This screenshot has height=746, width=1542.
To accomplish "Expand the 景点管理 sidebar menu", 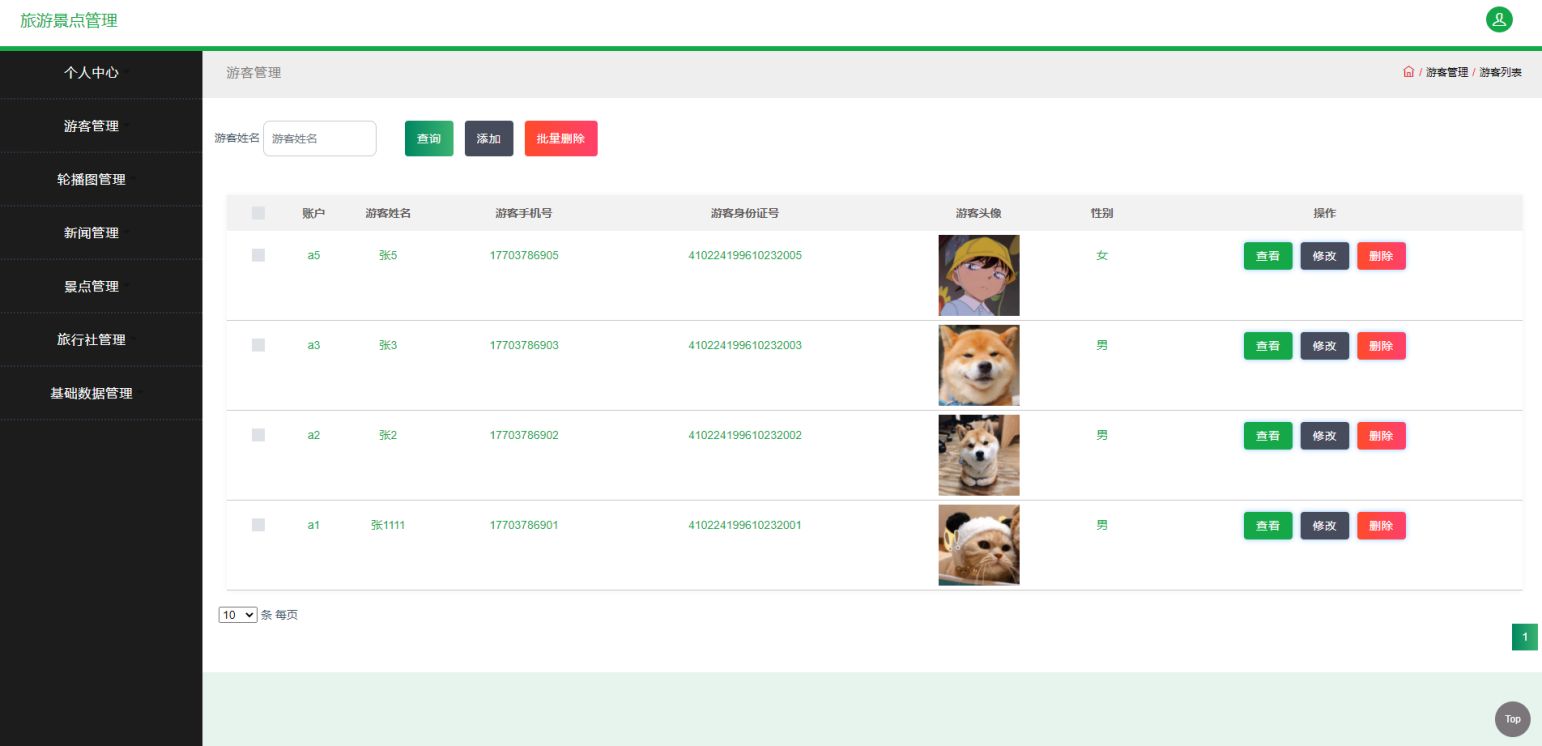I will click(x=101, y=286).
